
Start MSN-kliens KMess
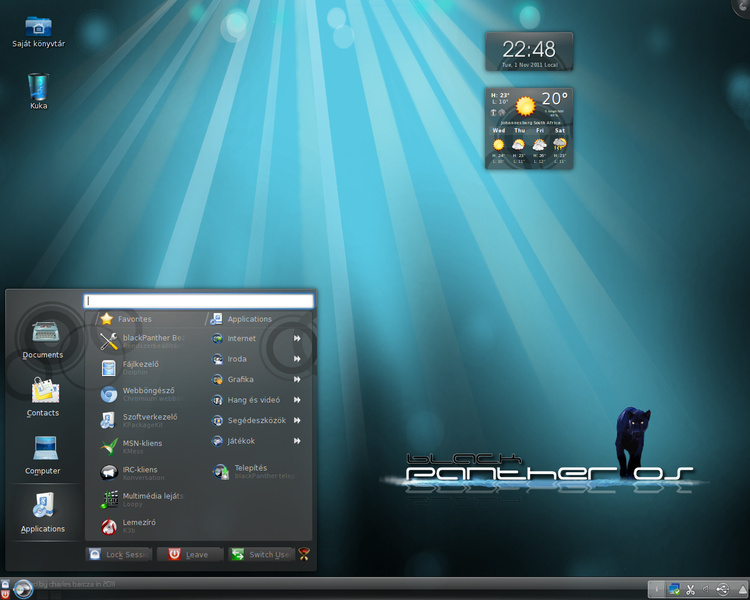[142, 446]
